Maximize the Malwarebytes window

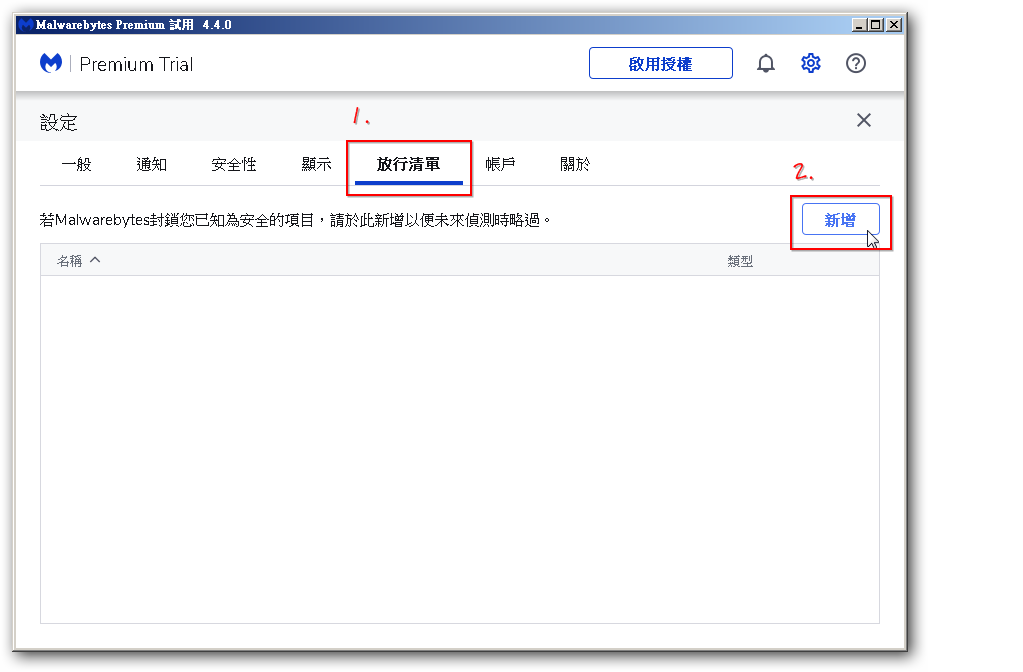click(x=877, y=25)
